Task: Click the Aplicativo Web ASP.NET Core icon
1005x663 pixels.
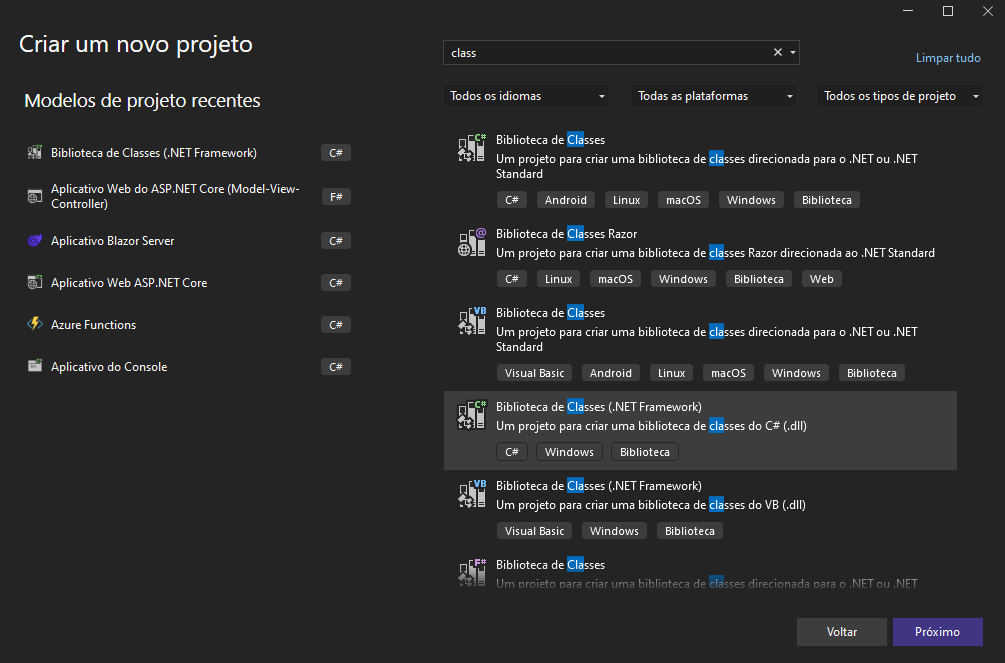Action: pyautogui.click(x=35, y=282)
